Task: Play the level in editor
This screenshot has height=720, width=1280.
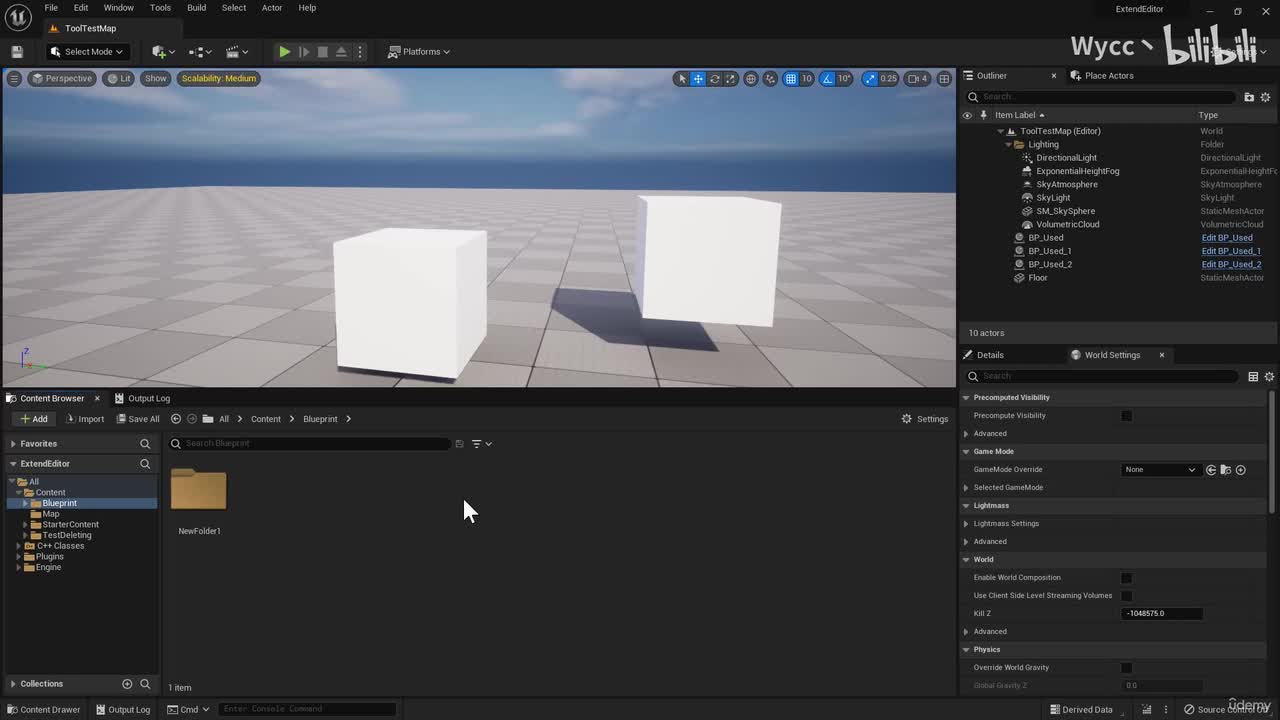Action: 284,52
